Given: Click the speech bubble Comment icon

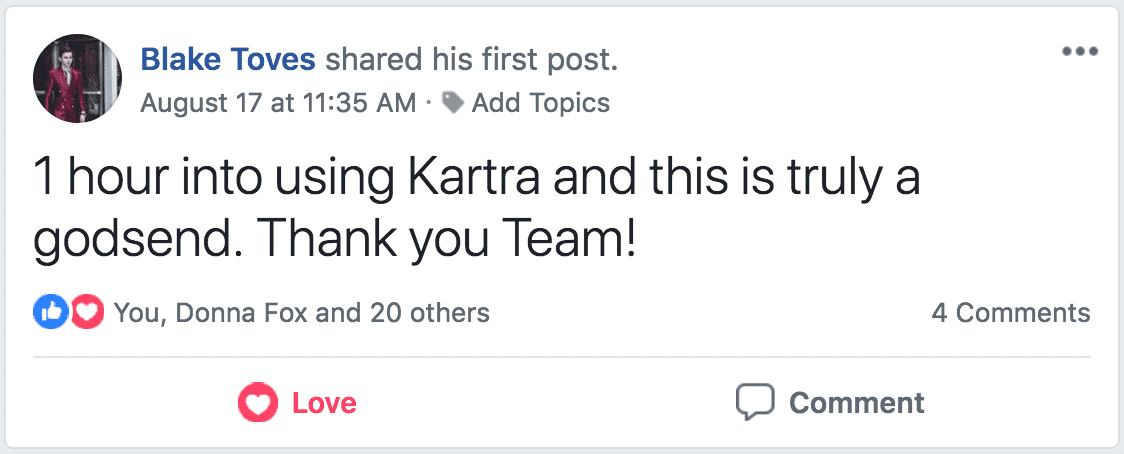Looking at the screenshot, I should click(755, 403).
